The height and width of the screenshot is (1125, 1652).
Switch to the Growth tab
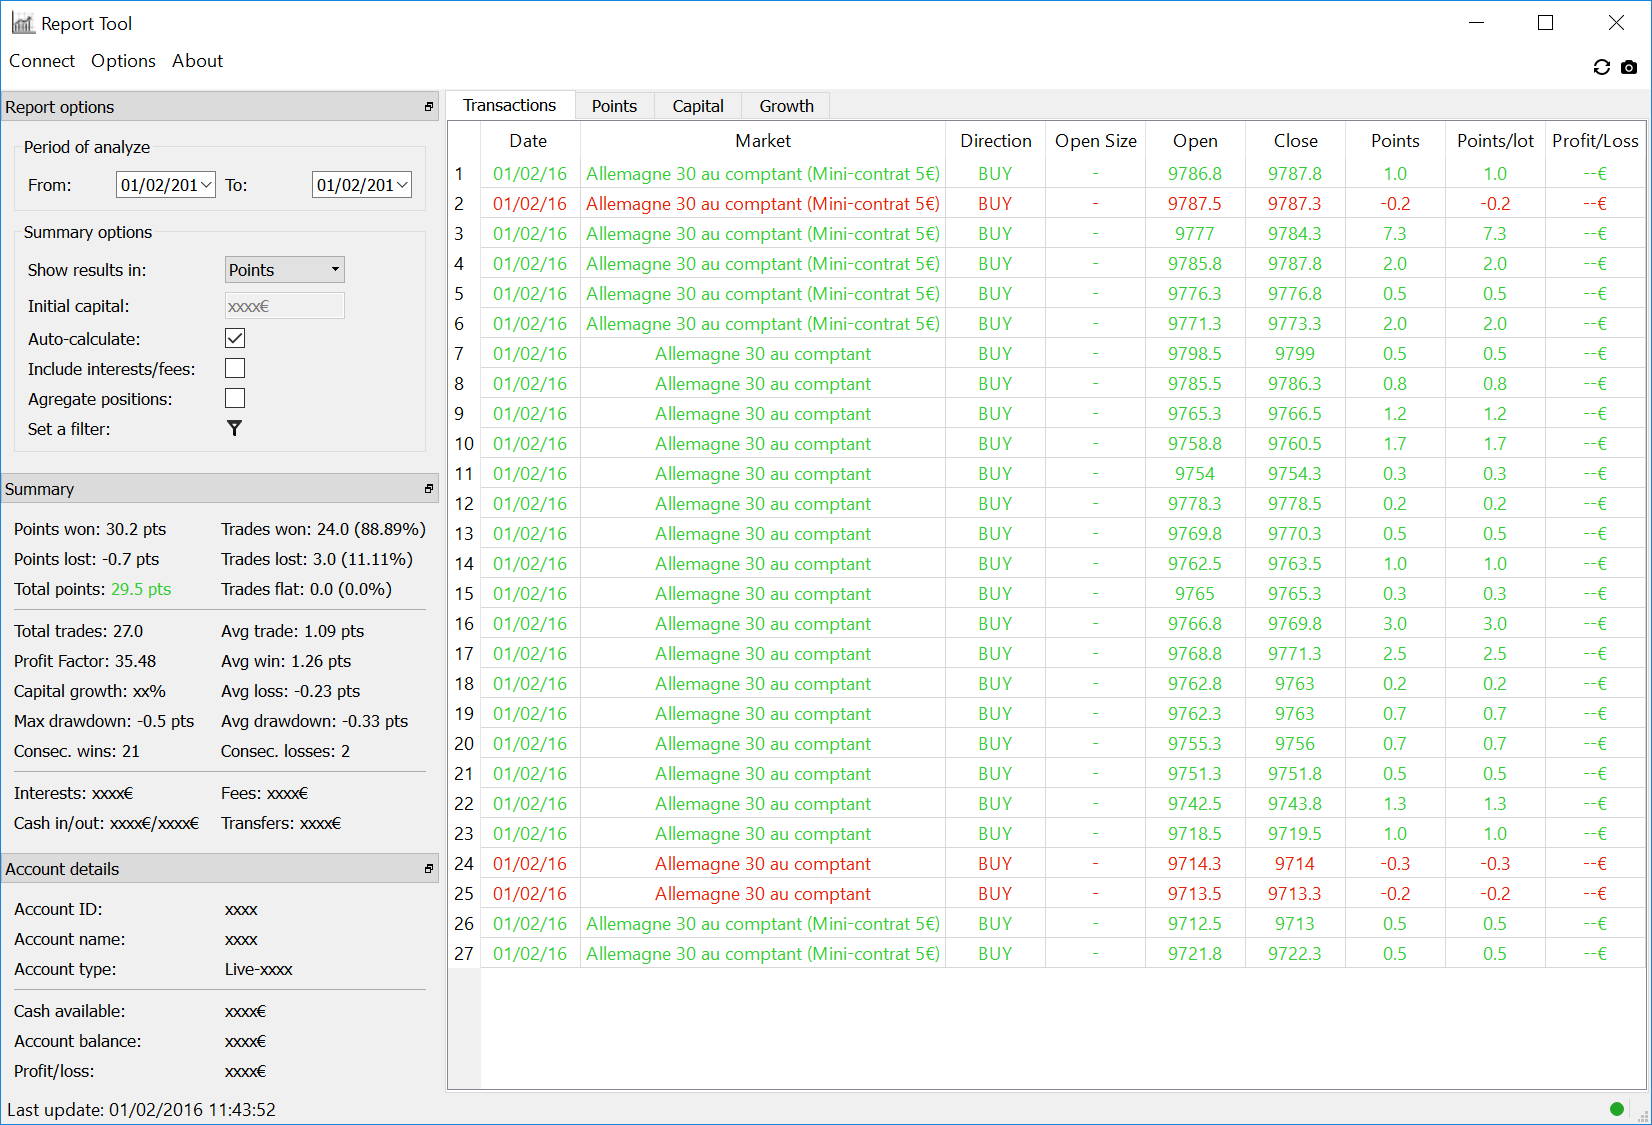[786, 106]
